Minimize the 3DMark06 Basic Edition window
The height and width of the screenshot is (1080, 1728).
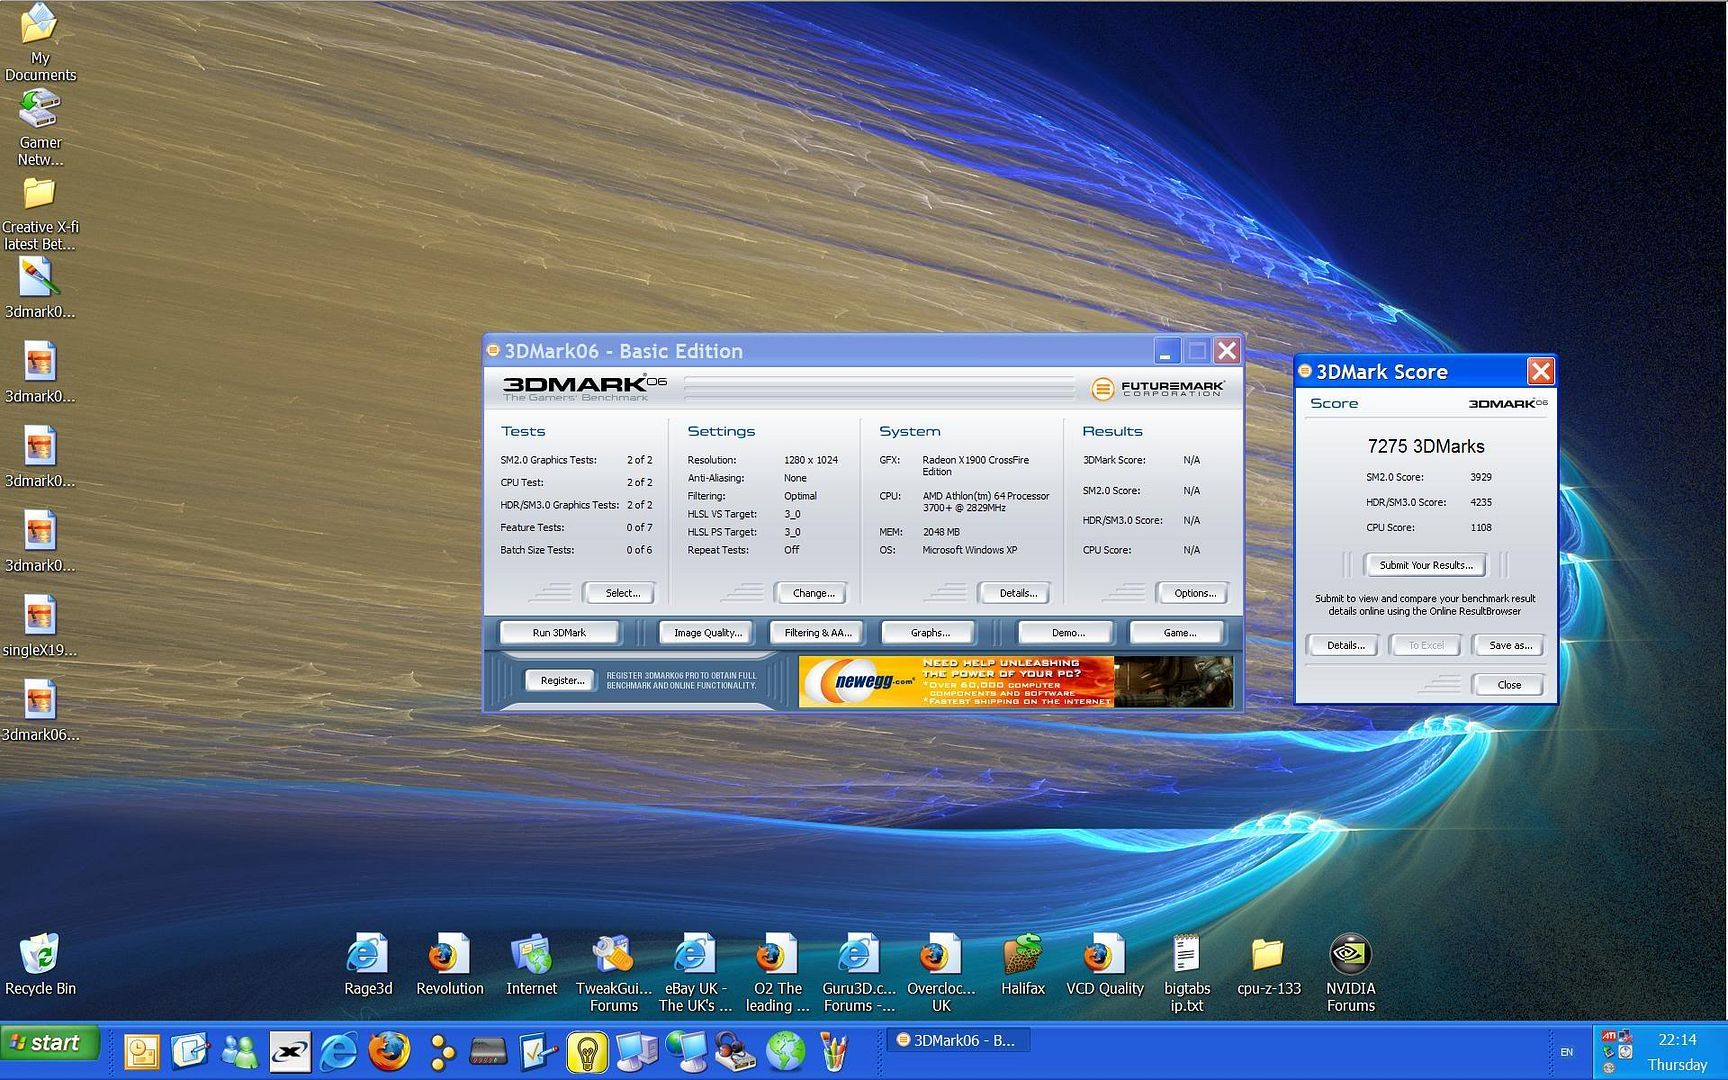pos(1165,351)
